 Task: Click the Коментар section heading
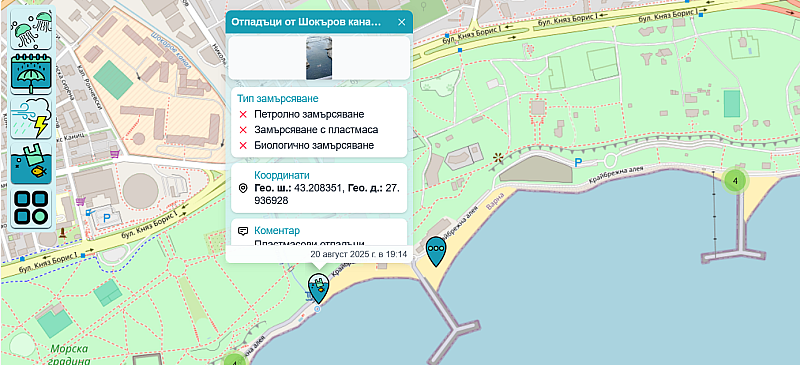277,231
